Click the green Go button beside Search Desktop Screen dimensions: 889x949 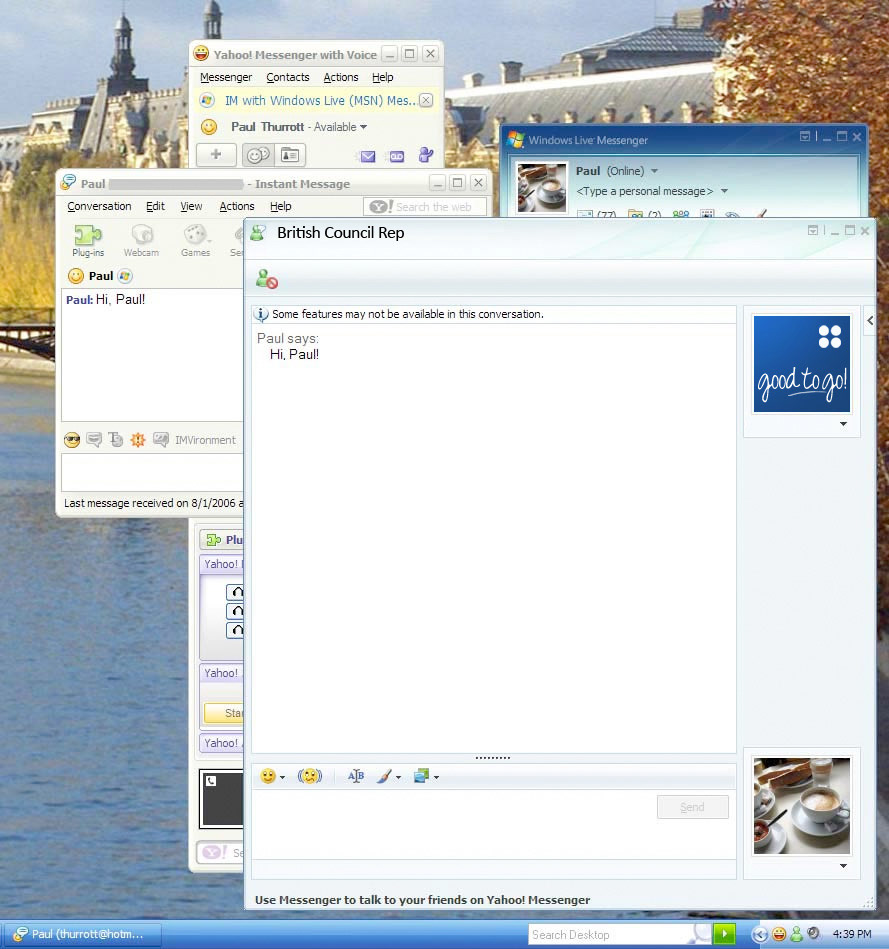click(724, 934)
